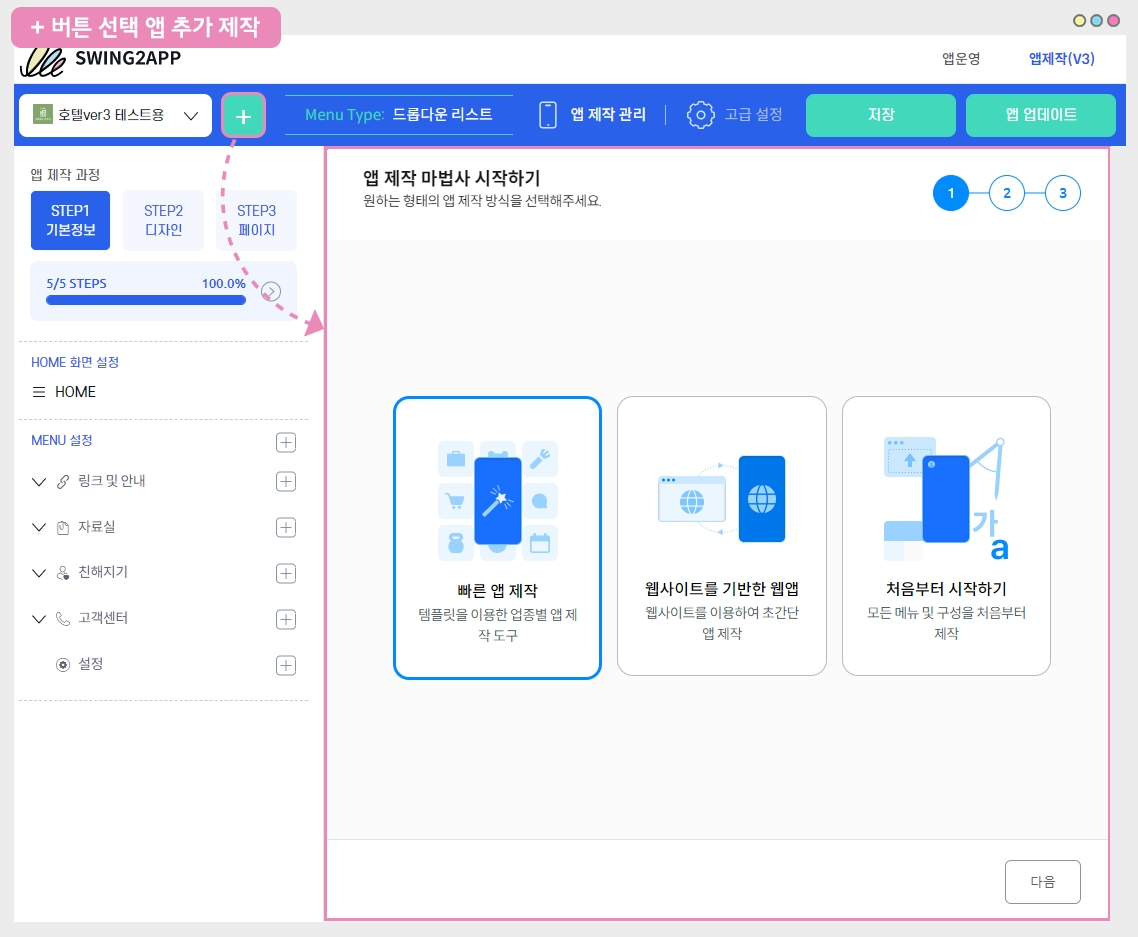Choose 웹사이트를 기반한 웹앱 card
Viewport: 1138px width, 937px height.
[x=721, y=537]
